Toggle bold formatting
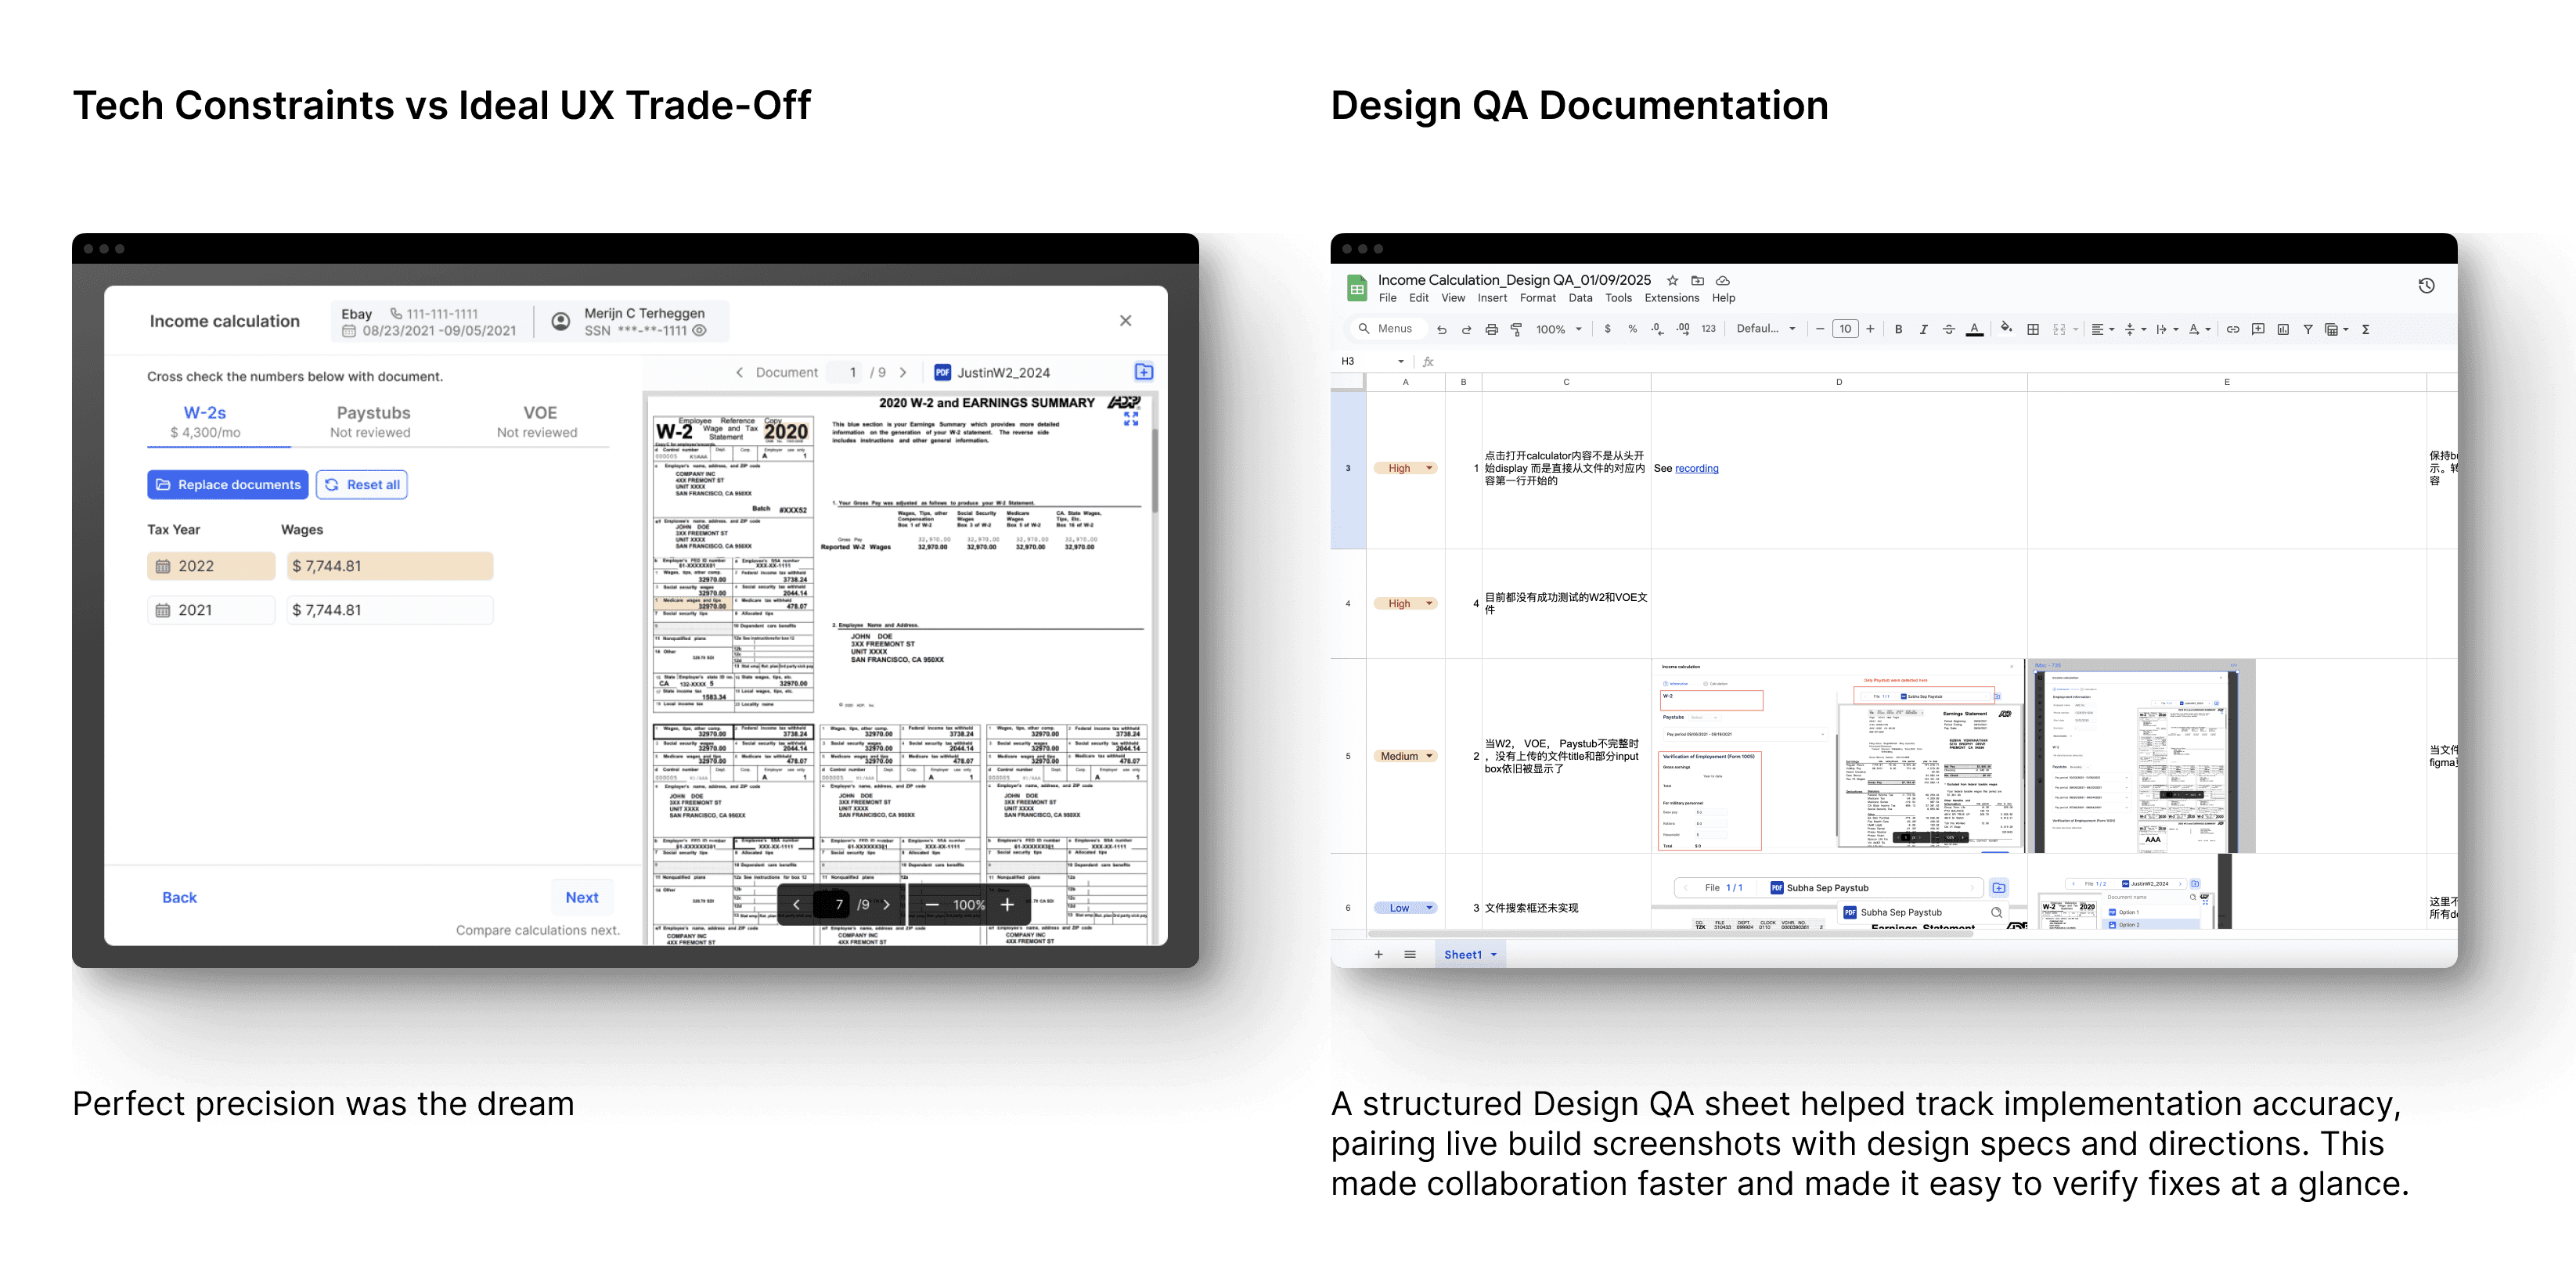The height and width of the screenshot is (1270, 2576). [x=1898, y=329]
